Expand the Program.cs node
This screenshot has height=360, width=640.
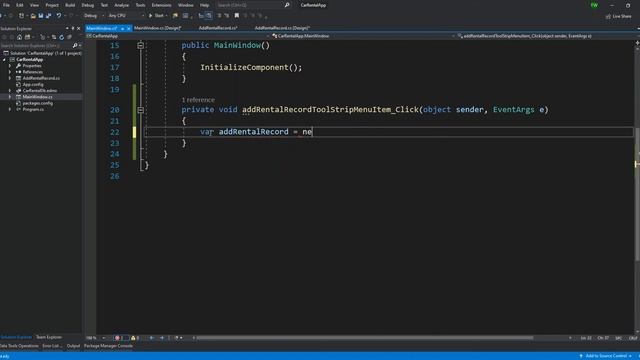(10, 109)
